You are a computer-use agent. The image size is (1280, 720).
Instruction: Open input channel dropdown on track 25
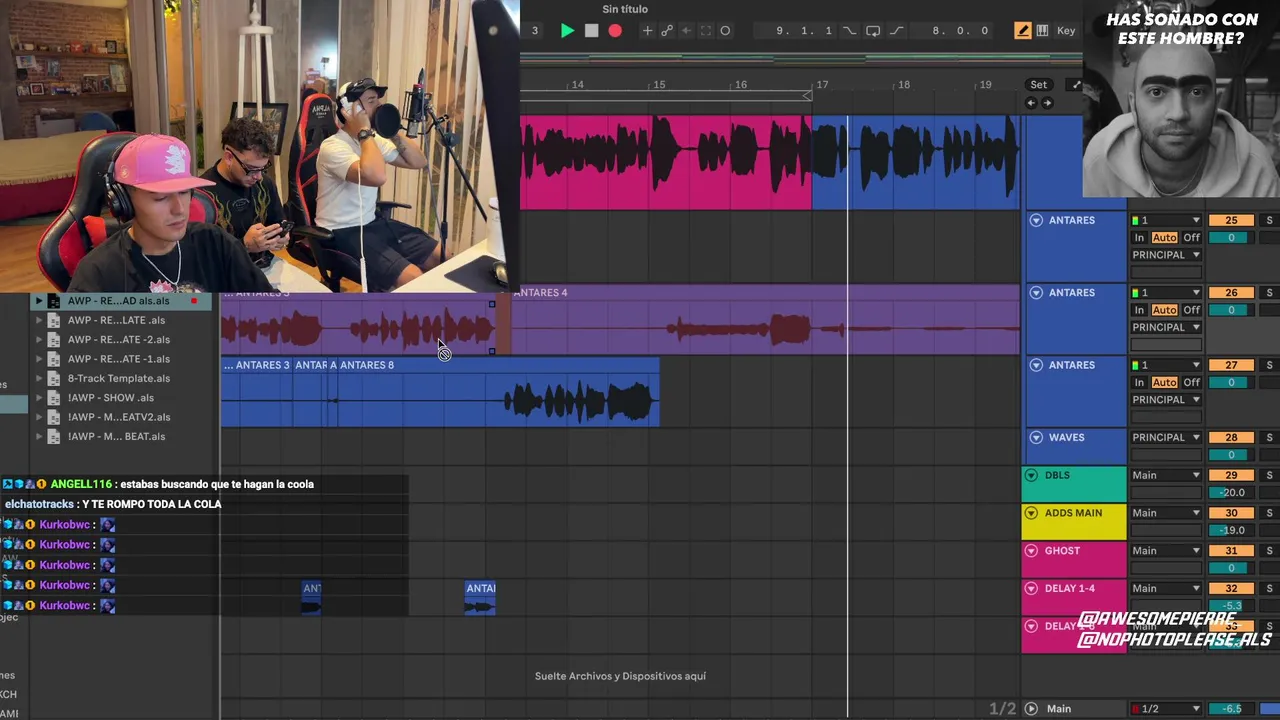point(1166,220)
